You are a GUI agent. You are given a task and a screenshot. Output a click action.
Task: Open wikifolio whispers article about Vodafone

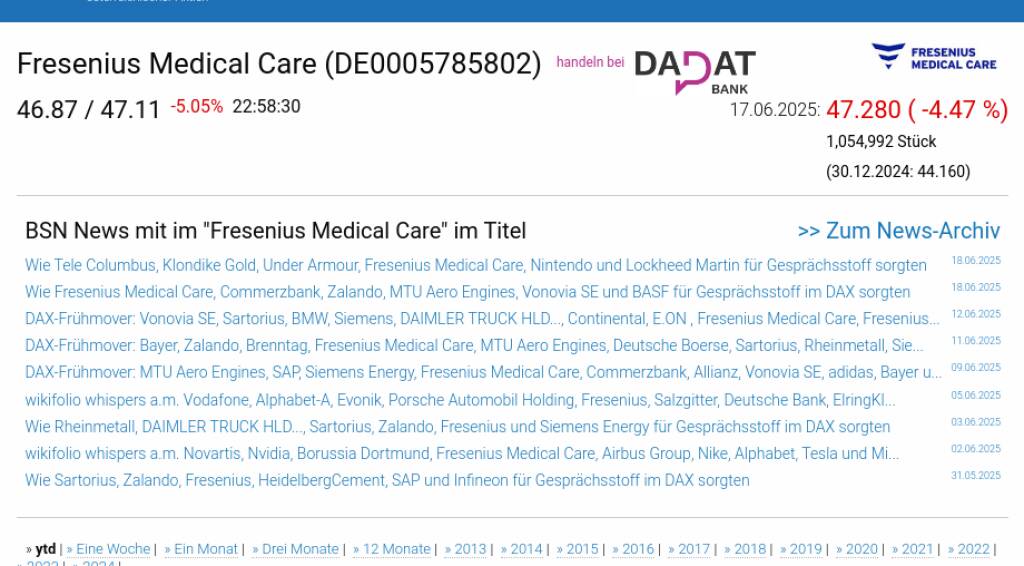[460, 400]
